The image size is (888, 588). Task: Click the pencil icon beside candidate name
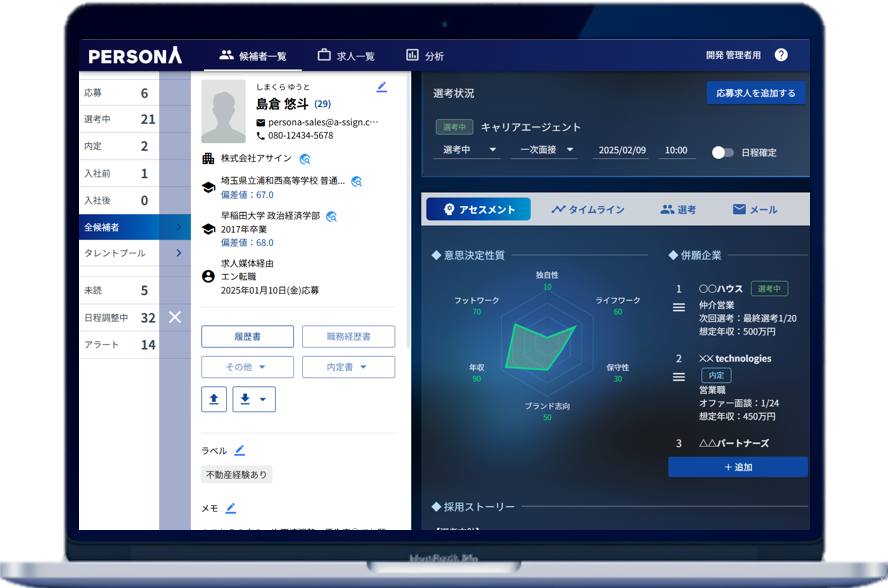pos(381,87)
